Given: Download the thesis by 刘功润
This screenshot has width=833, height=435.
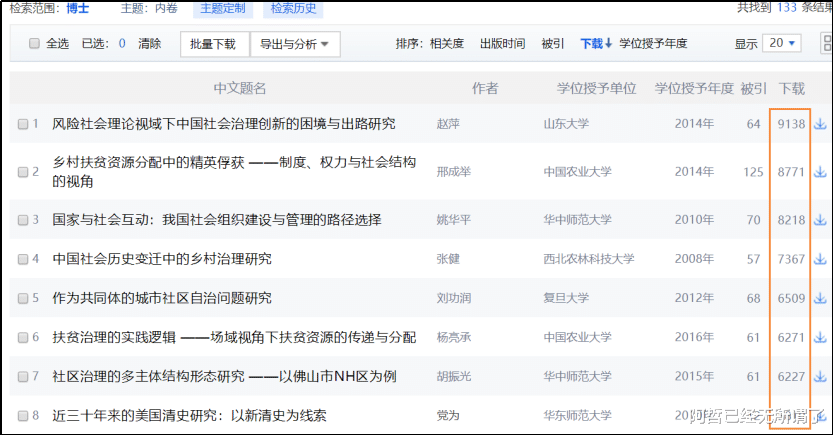Looking at the screenshot, I should (x=820, y=298).
